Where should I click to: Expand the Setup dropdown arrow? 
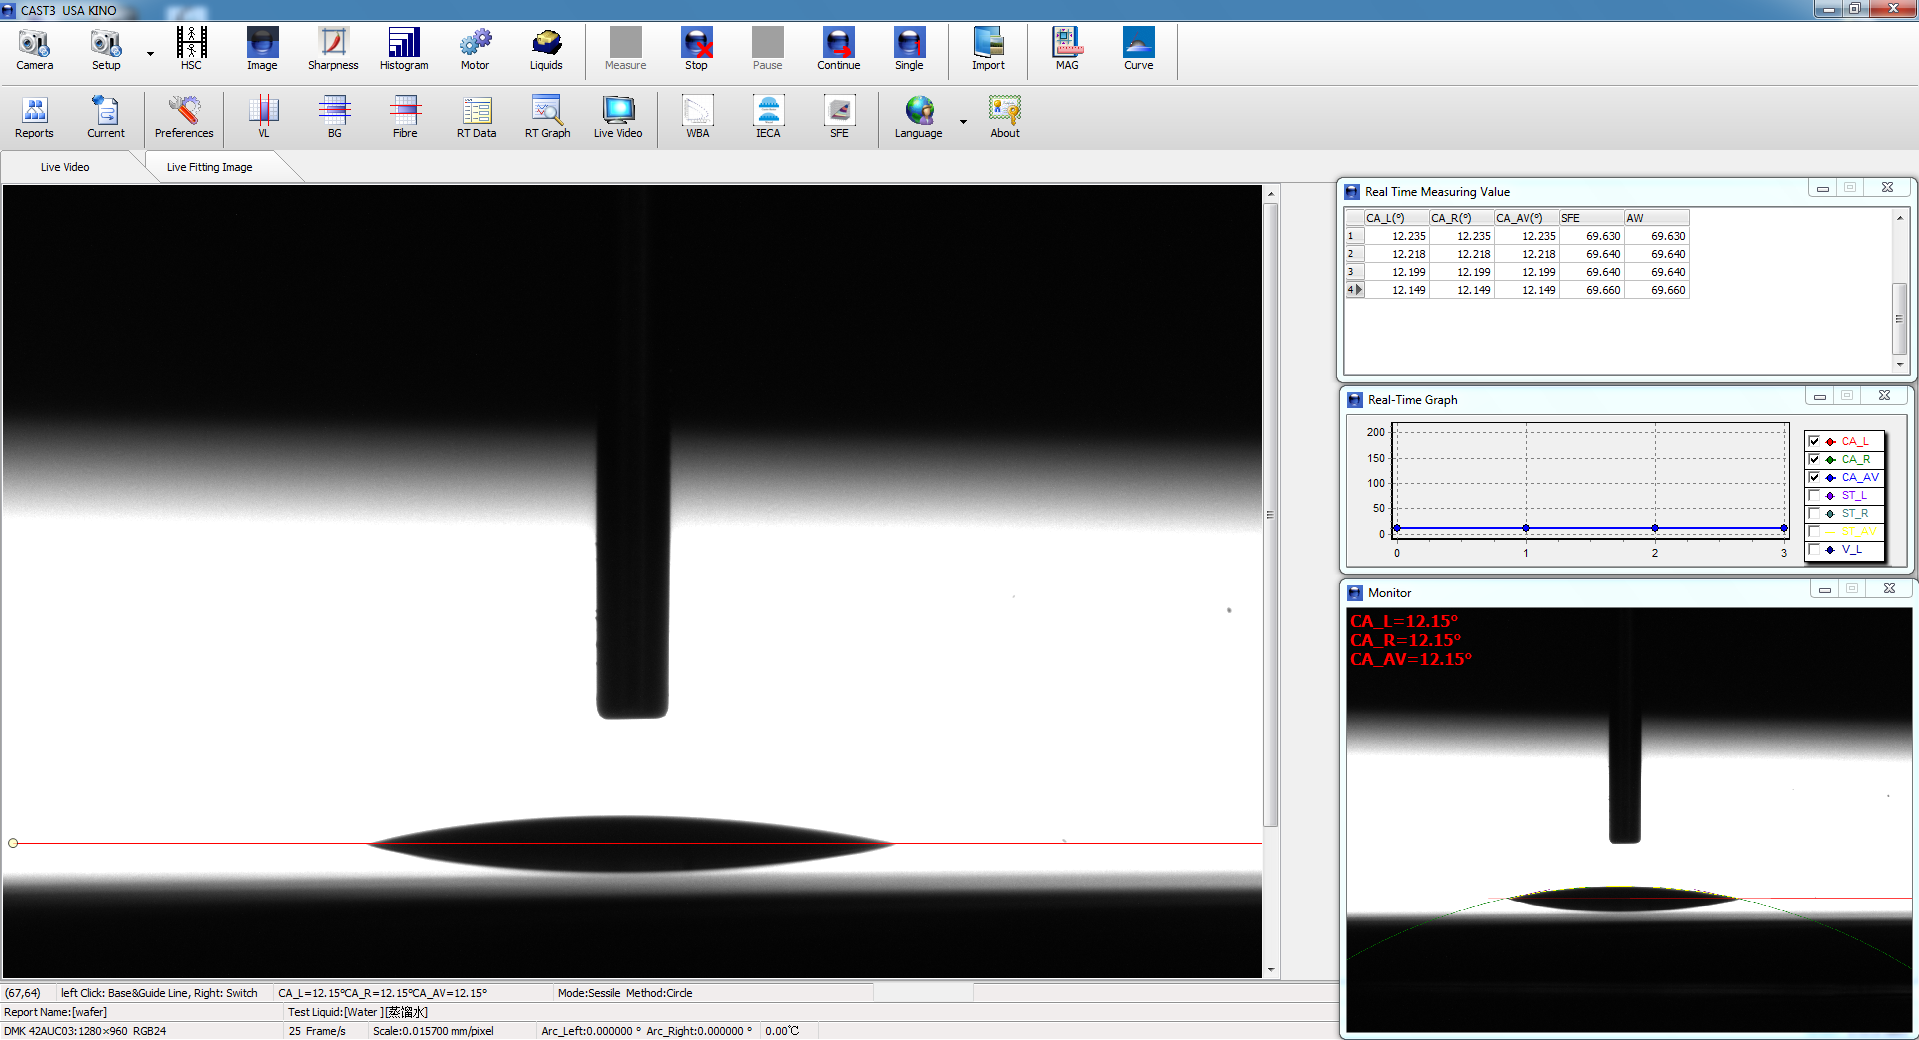pyautogui.click(x=150, y=54)
